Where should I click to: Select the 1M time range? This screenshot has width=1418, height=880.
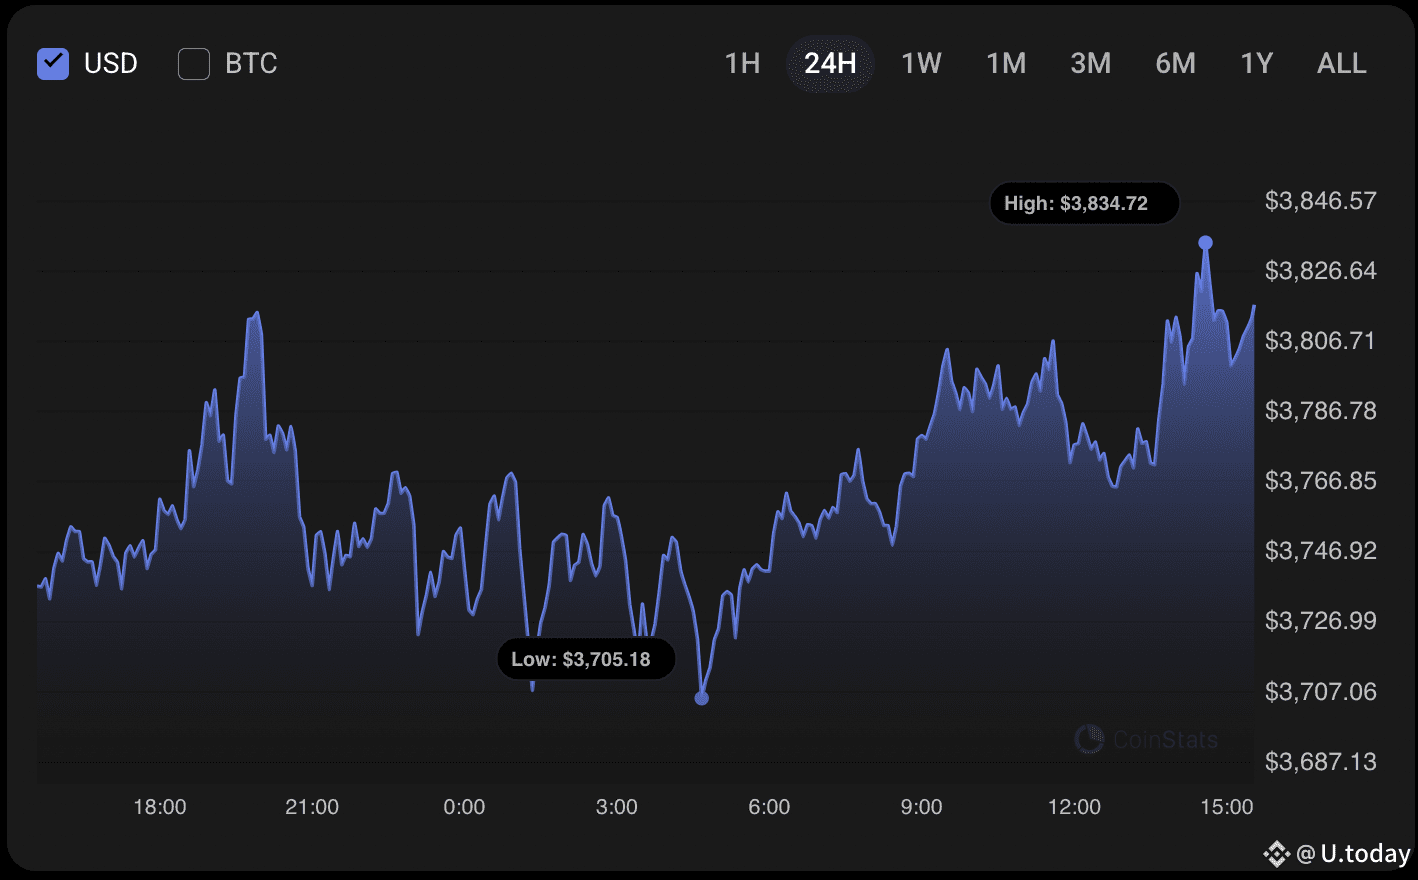1006,63
